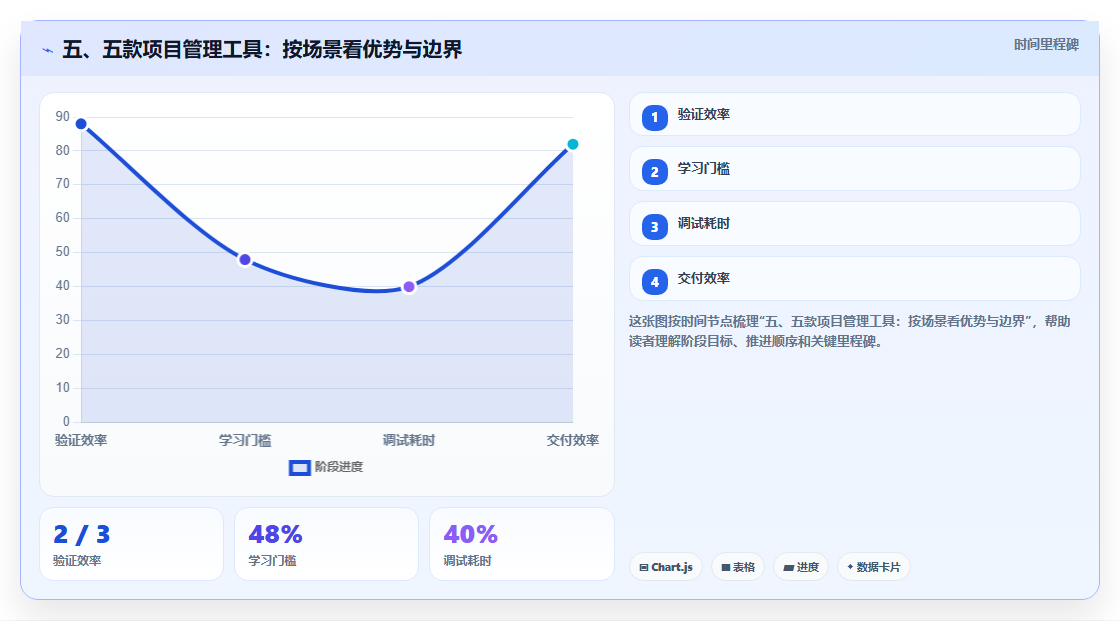
Task: Click the y-axis value 50
Action: pos(63,252)
